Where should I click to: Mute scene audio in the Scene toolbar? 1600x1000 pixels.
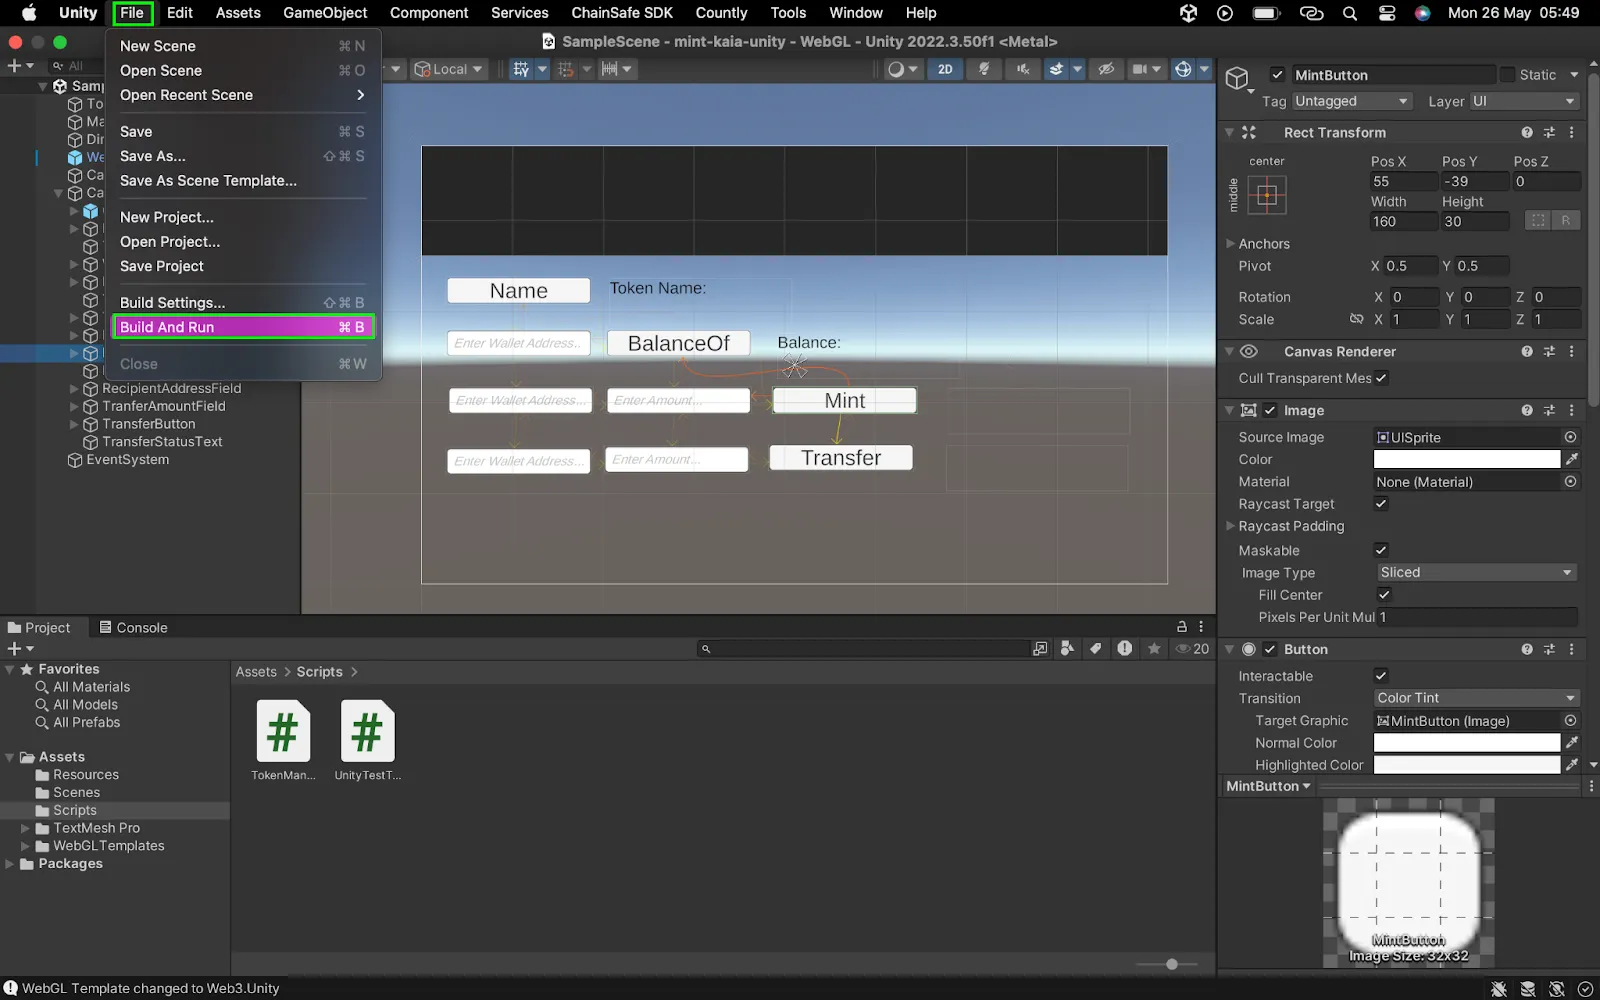pos(1022,69)
